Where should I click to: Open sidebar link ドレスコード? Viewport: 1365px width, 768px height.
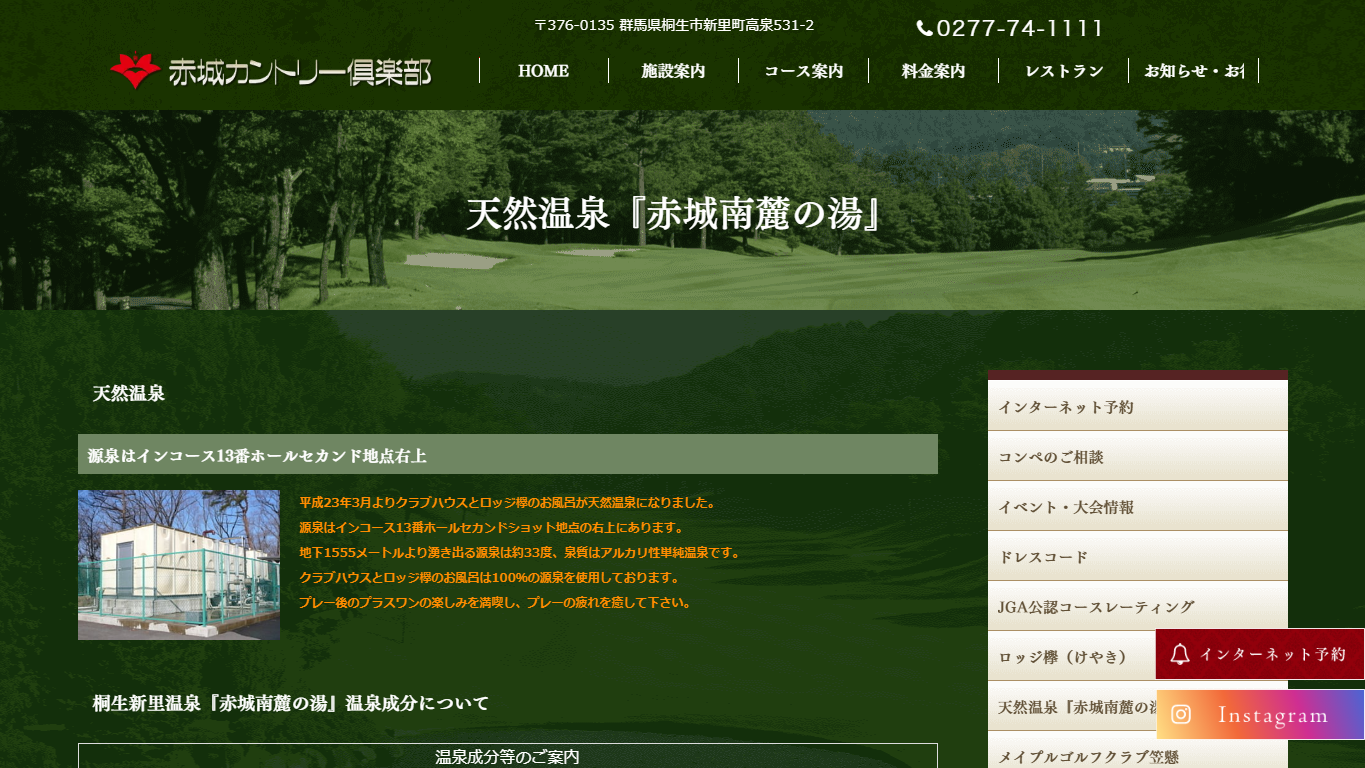pos(1138,556)
